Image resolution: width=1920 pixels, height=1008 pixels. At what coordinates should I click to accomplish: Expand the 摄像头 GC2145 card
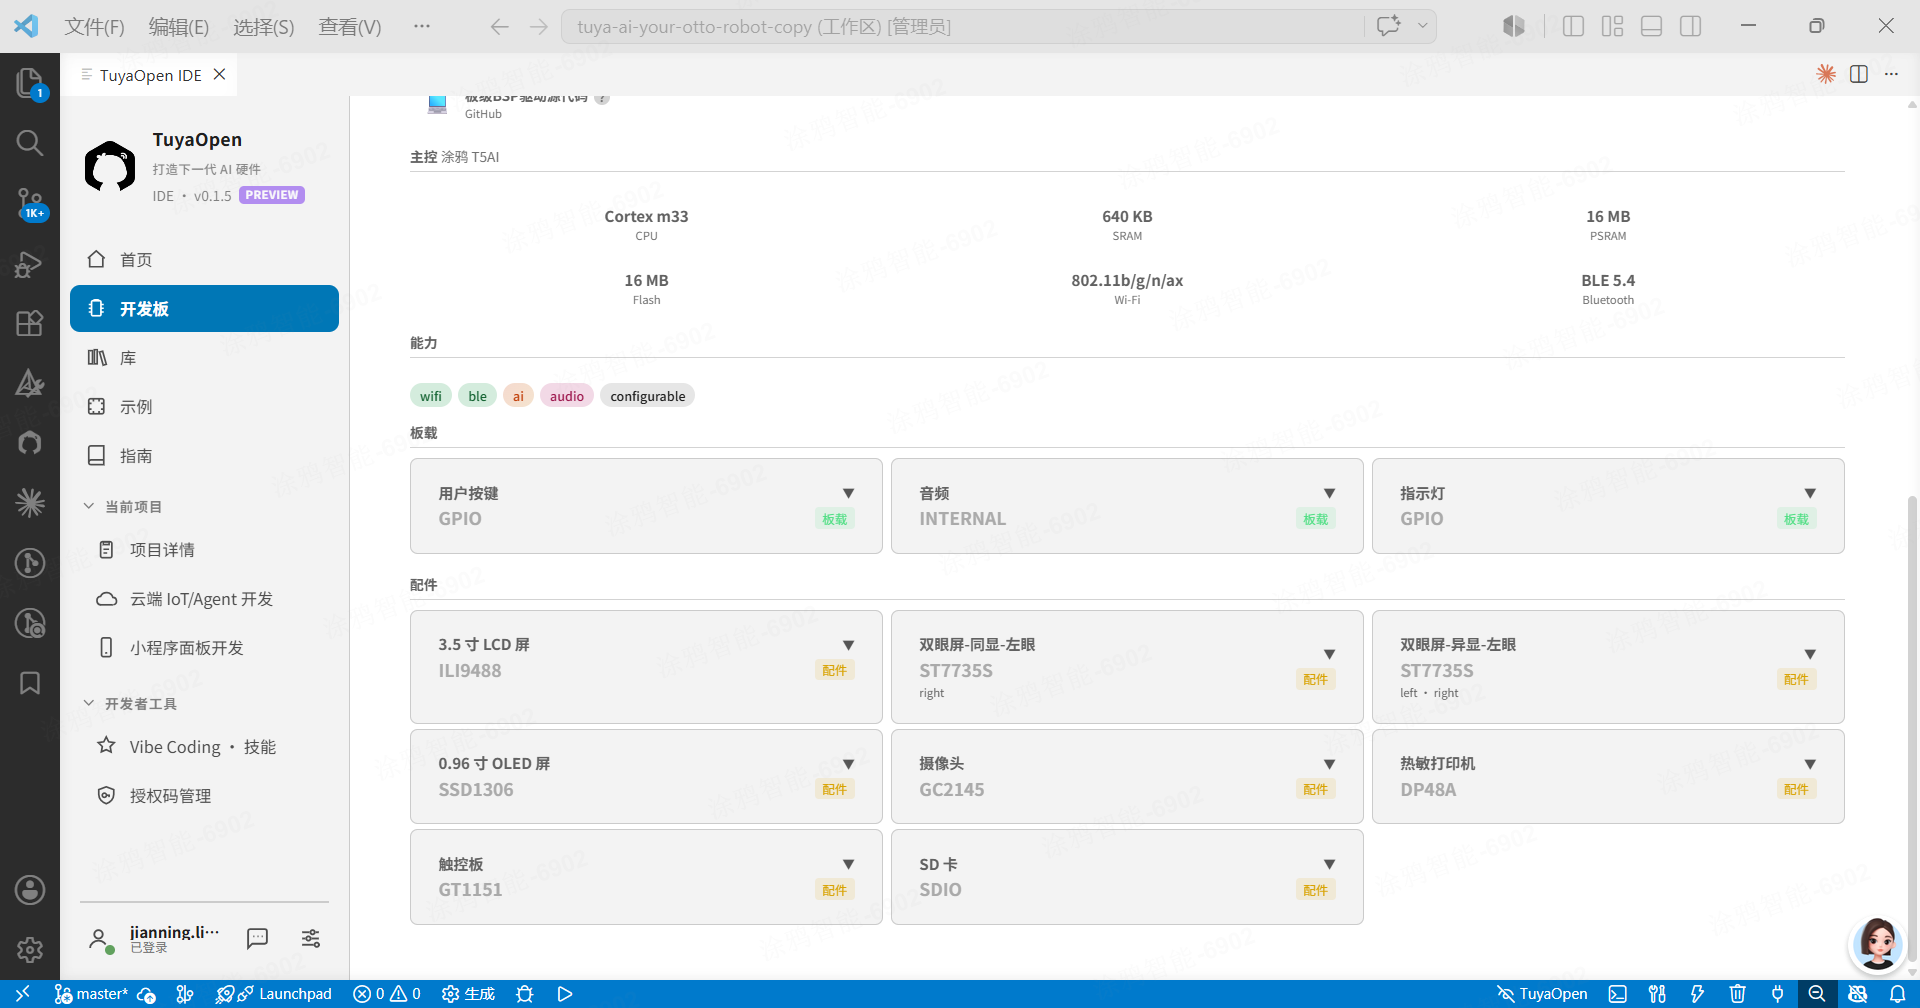tap(1329, 764)
